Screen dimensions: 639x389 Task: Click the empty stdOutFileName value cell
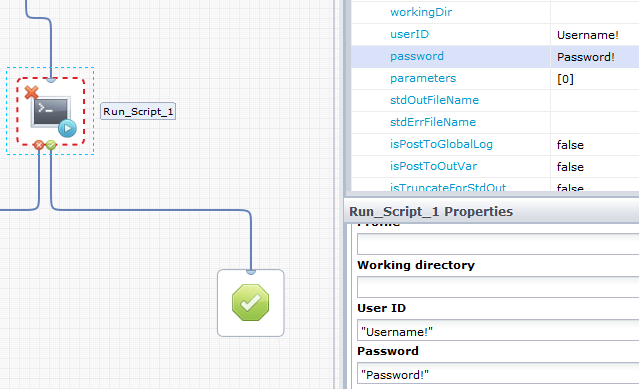(595, 101)
